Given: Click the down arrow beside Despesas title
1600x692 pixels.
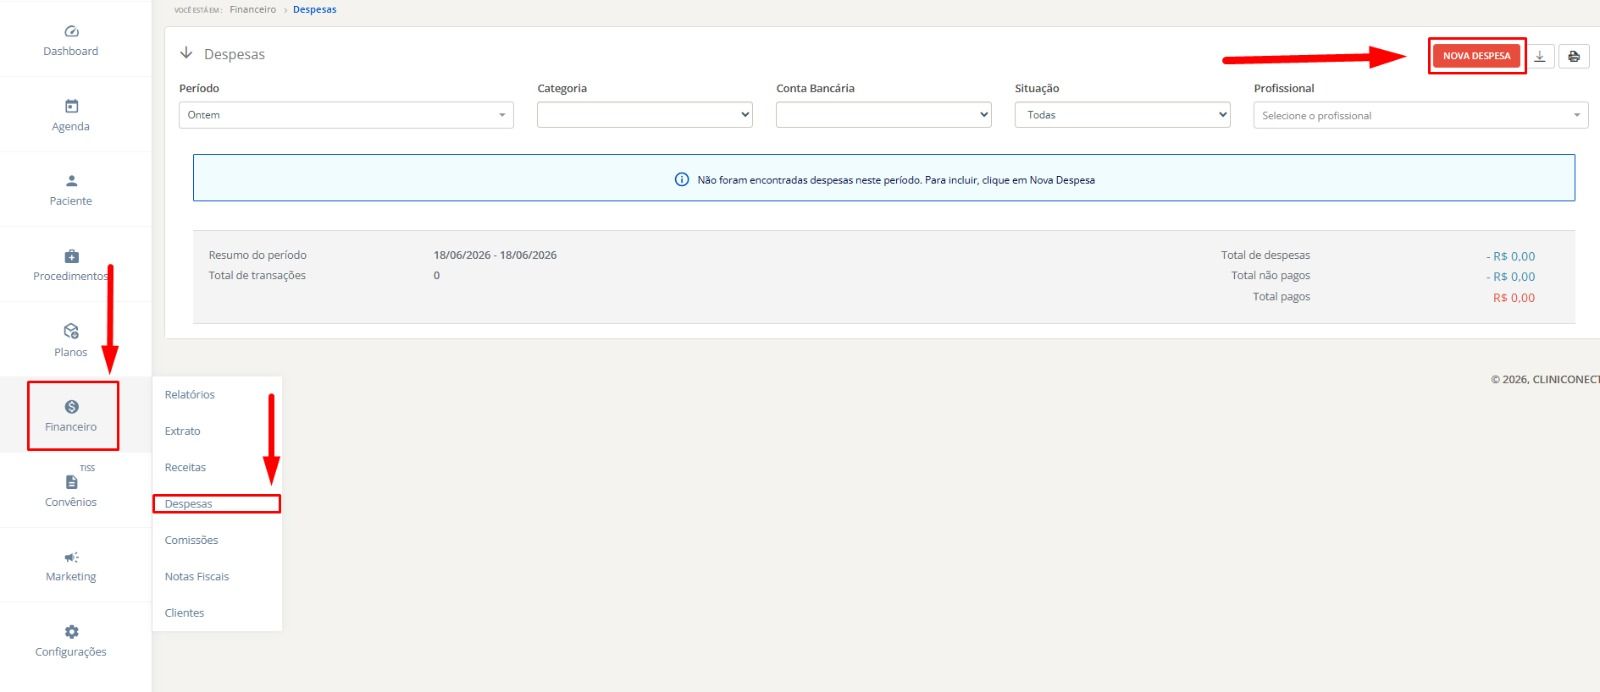Looking at the screenshot, I should pos(186,53).
